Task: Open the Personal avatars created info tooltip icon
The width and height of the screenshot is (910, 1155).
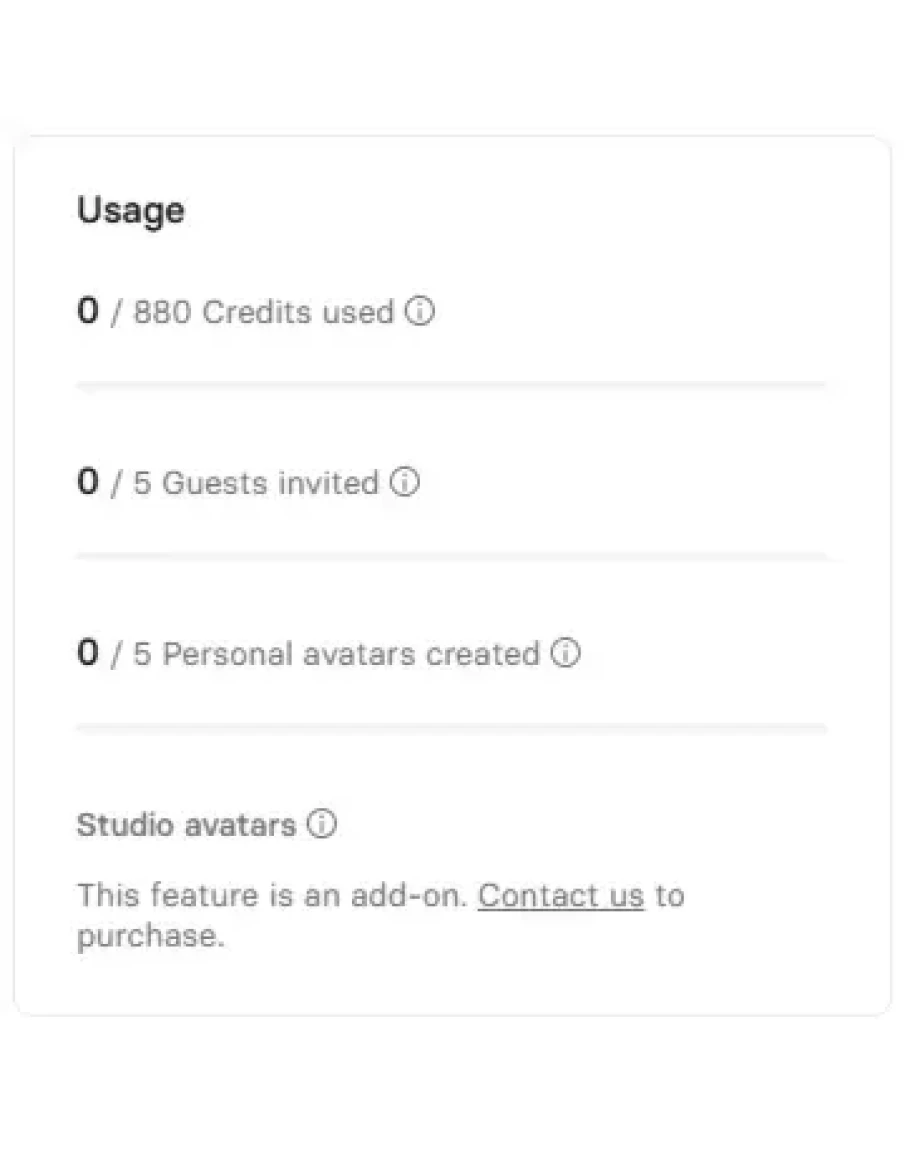Action: (566, 654)
